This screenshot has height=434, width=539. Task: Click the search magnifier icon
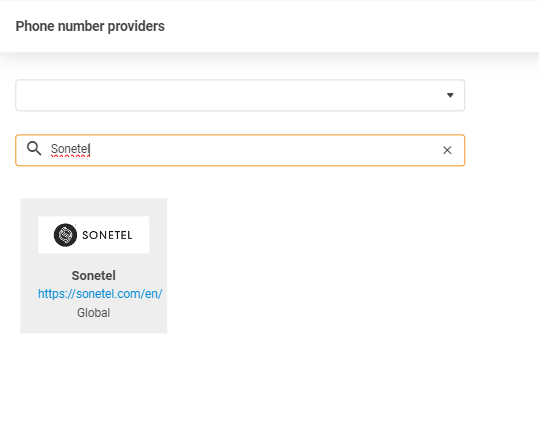pos(34,149)
